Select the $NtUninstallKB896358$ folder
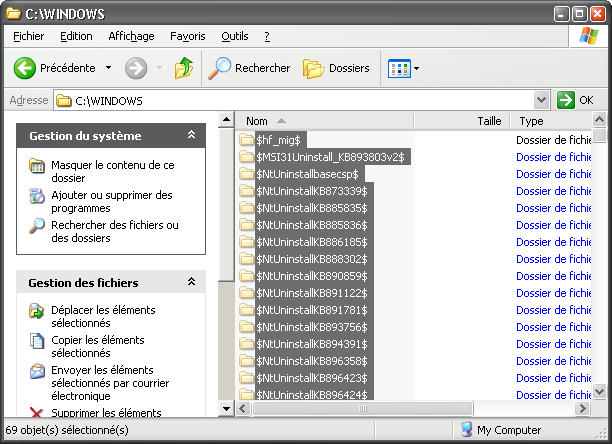 [312, 361]
